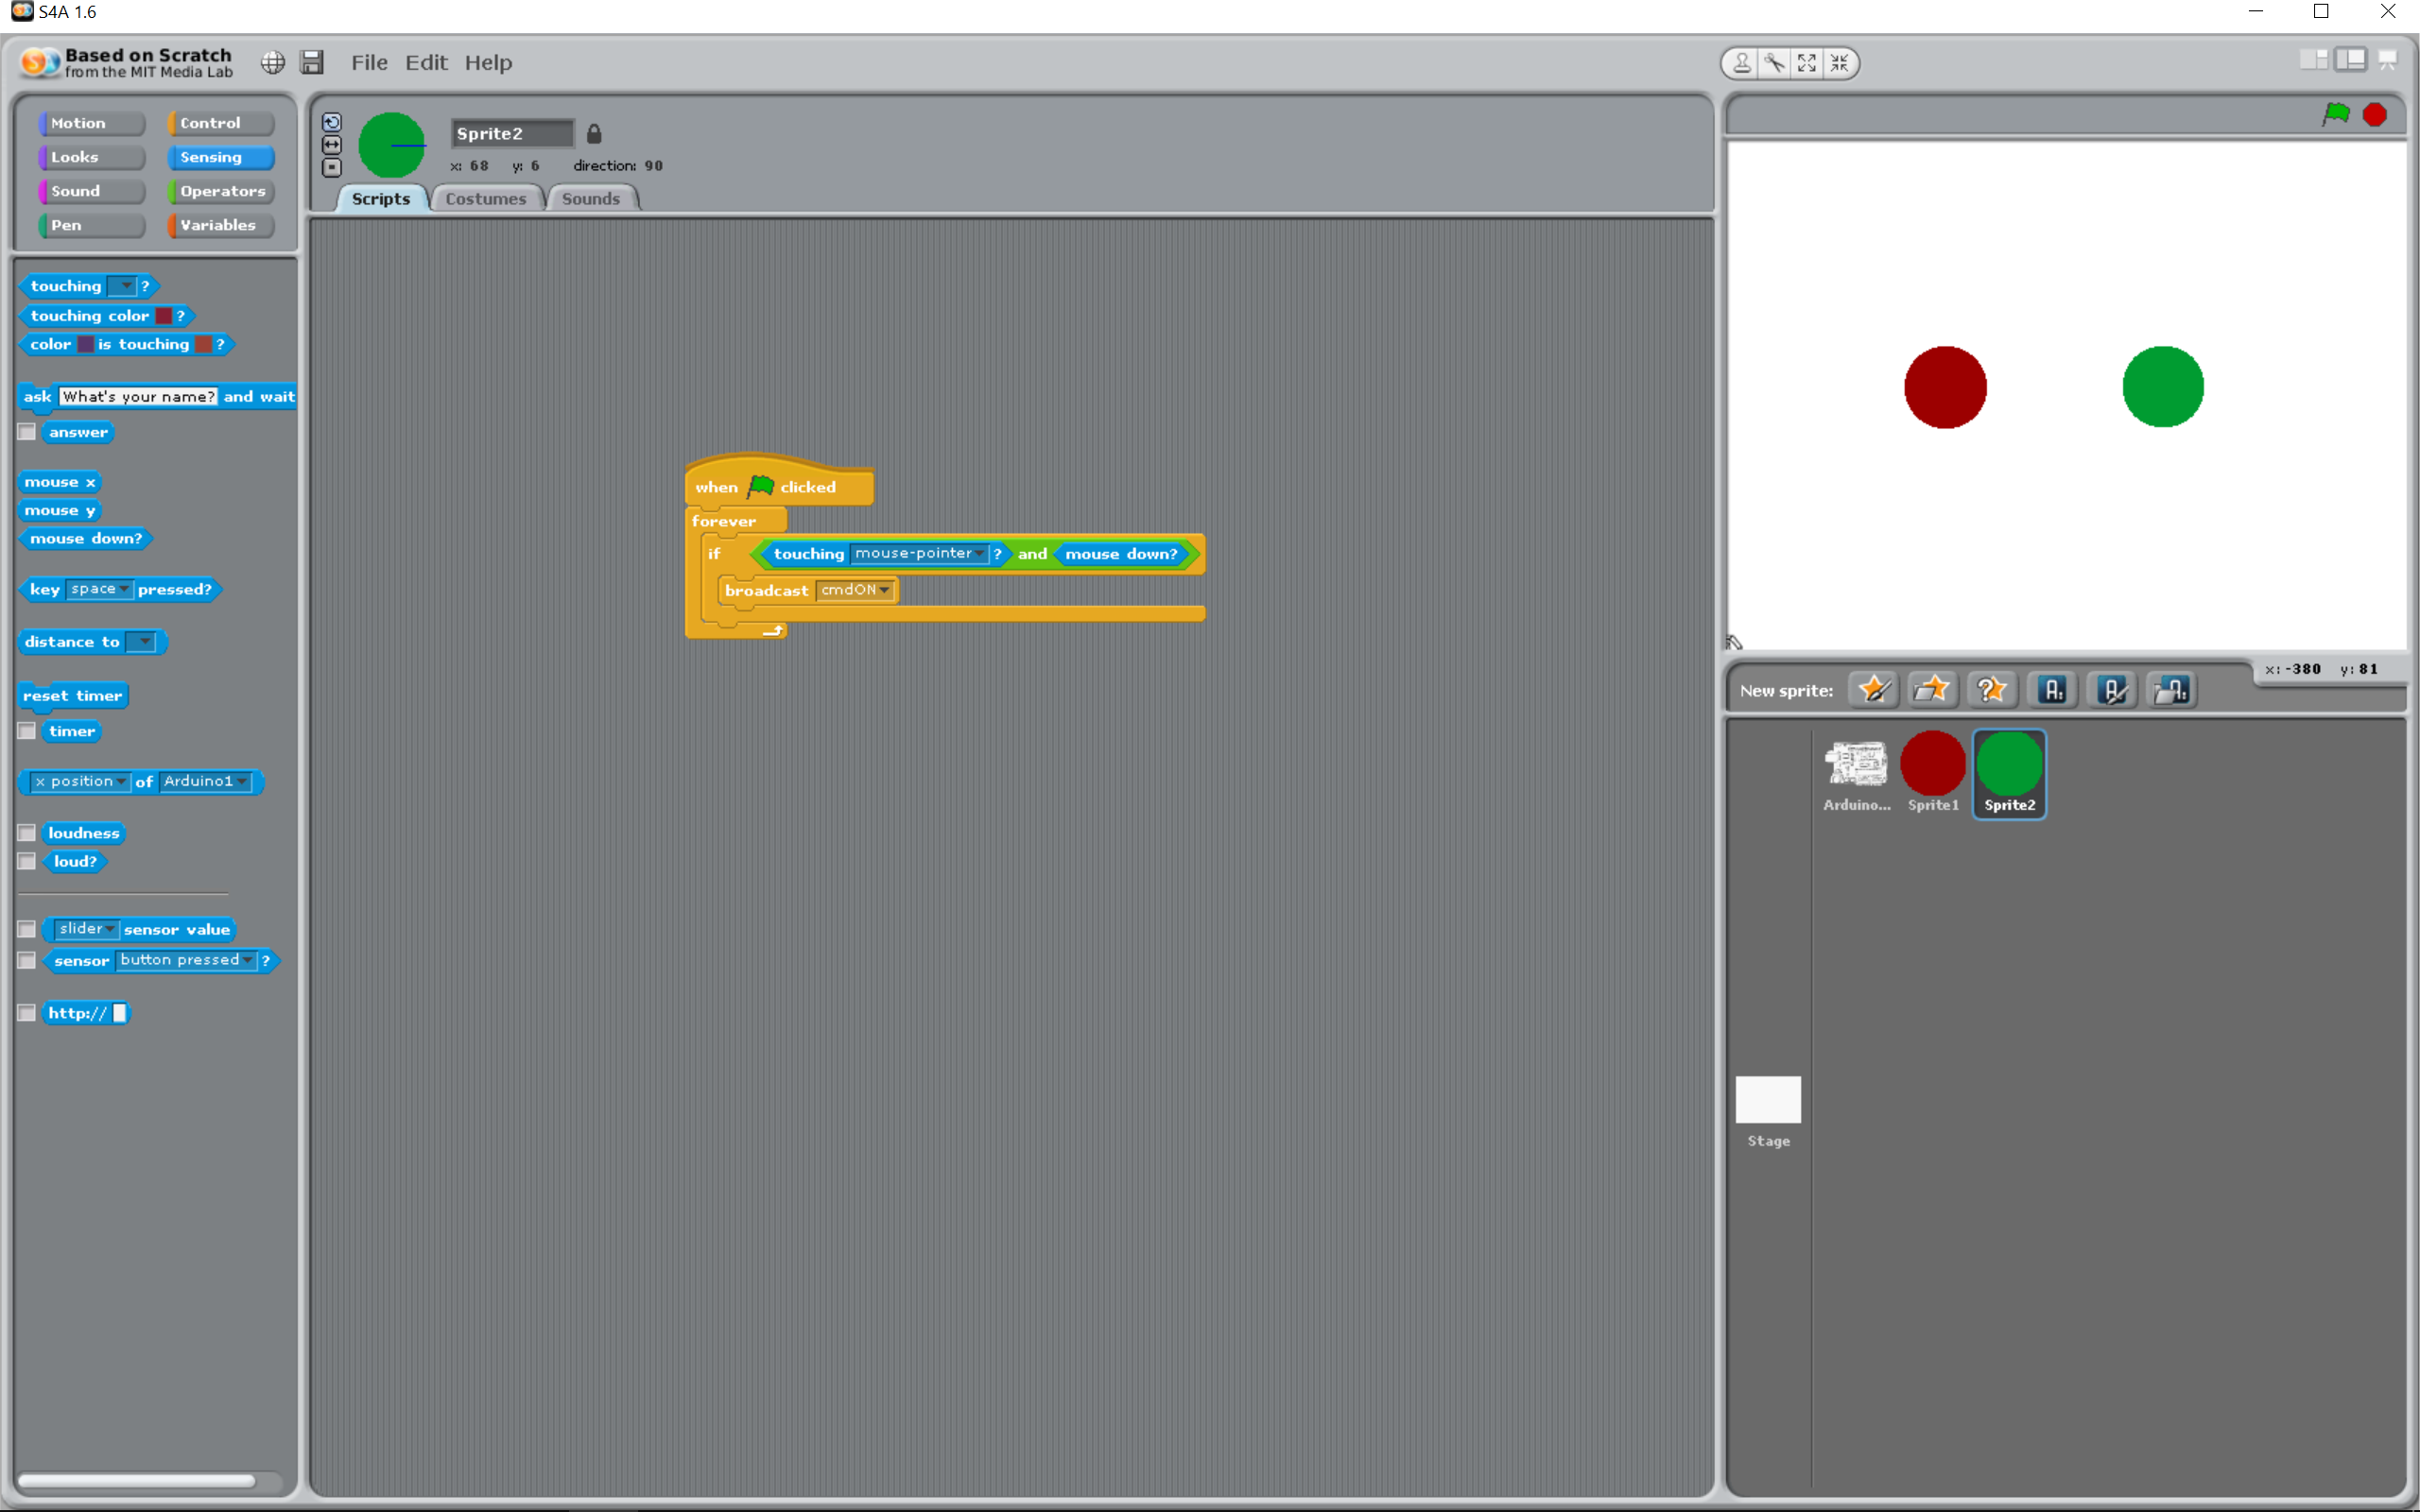Click the red stop button
This screenshot has width=2420, height=1512.
tap(2375, 115)
